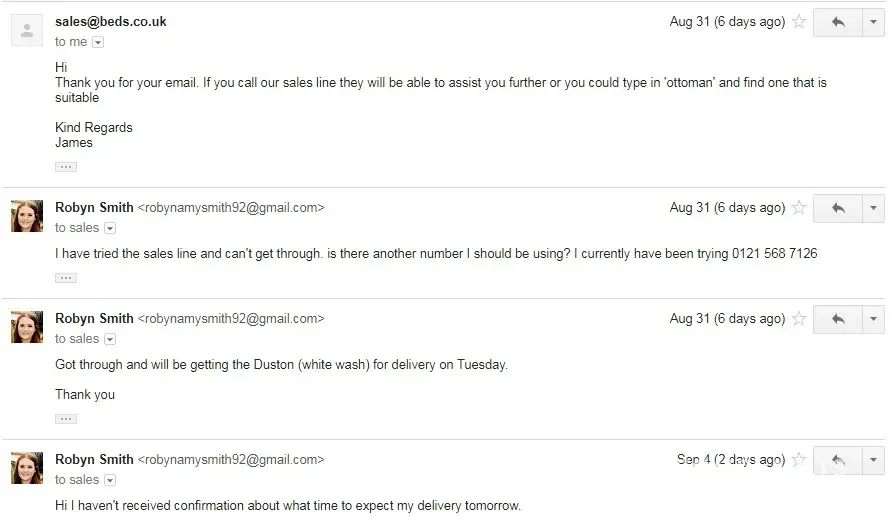Image resolution: width=895 pixels, height=522 pixels.
Task: Toggle star on the Sep 4 message
Action: click(799, 460)
